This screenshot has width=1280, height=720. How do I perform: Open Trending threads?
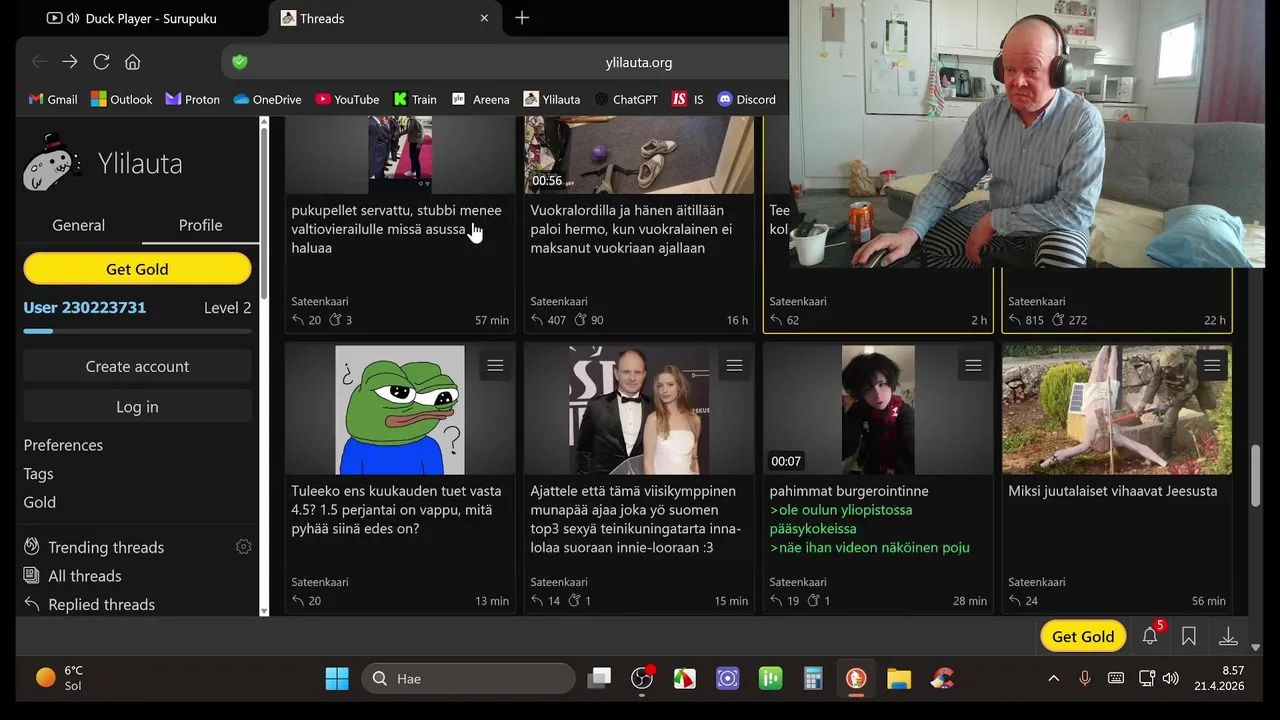coord(105,547)
